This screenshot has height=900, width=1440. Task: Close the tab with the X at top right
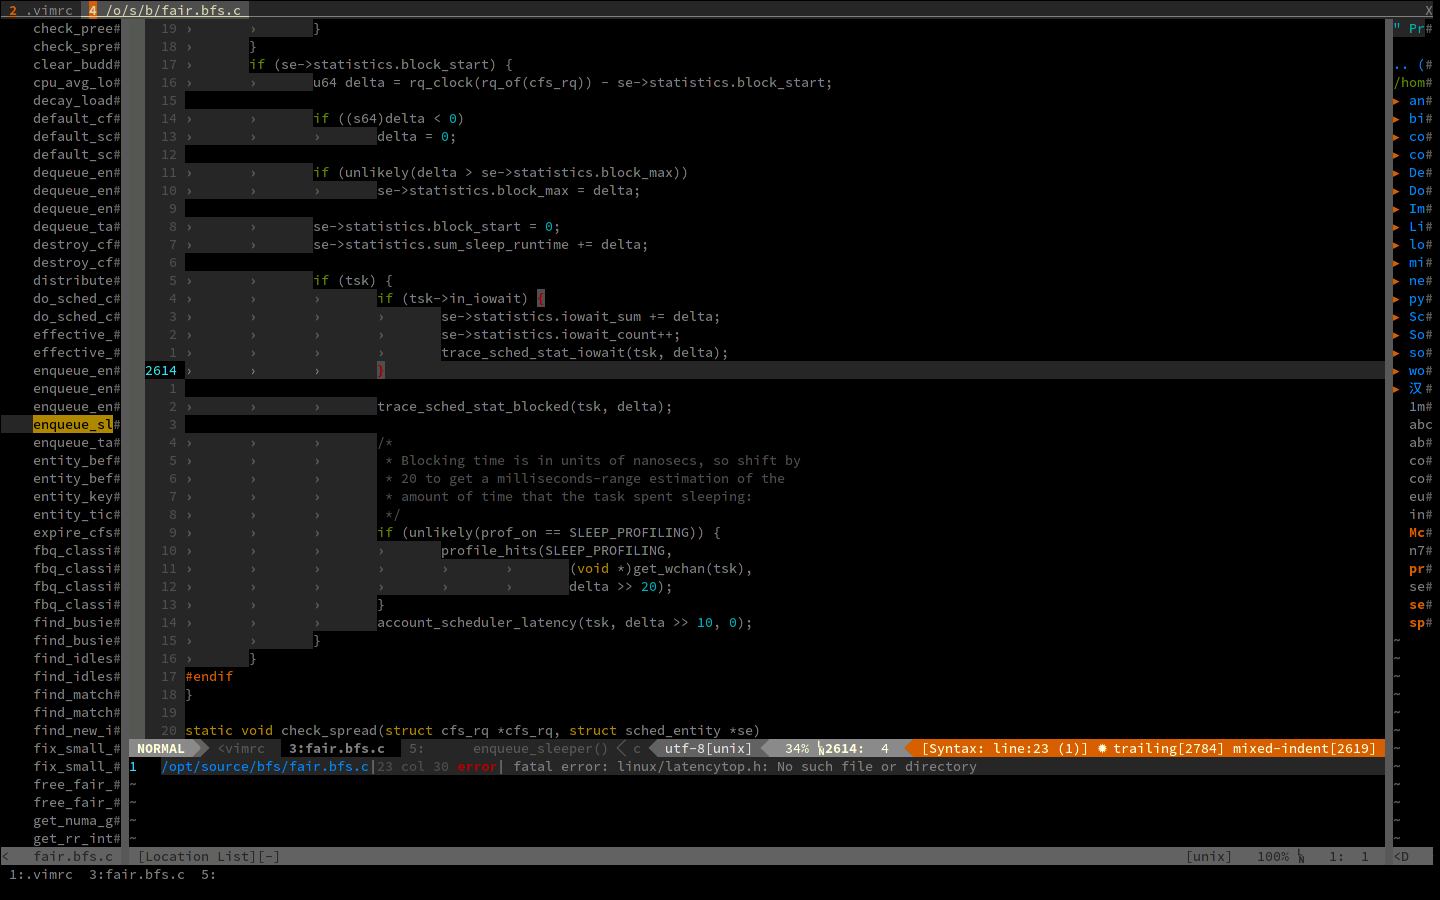coord(1428,10)
